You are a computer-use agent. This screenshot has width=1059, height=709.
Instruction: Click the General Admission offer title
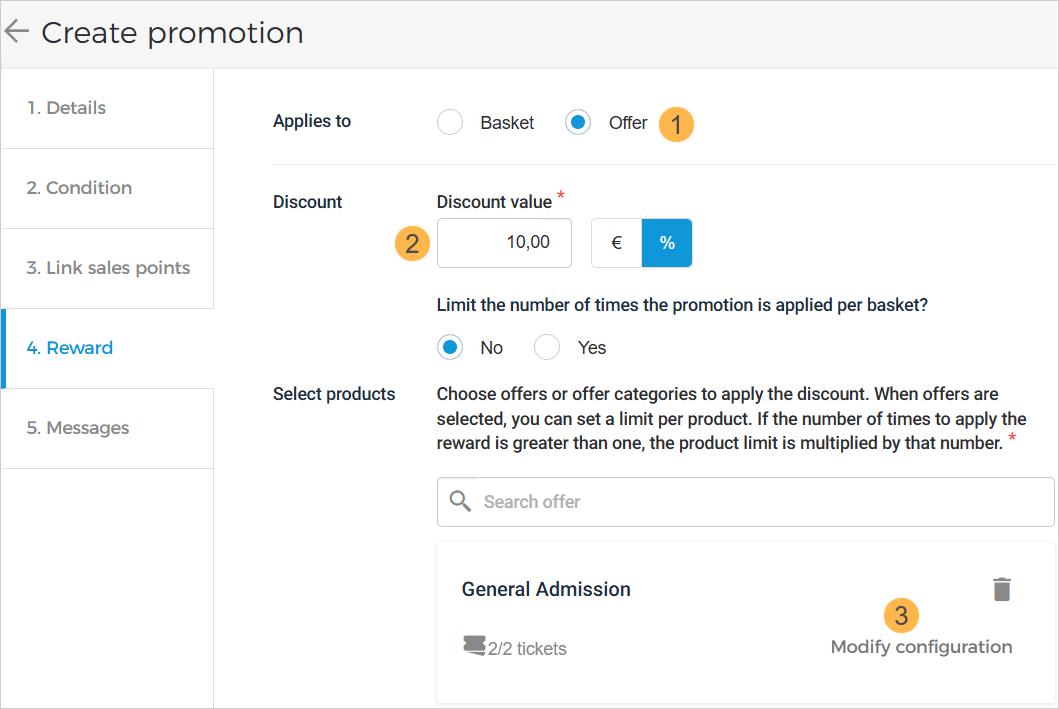pyautogui.click(x=546, y=589)
